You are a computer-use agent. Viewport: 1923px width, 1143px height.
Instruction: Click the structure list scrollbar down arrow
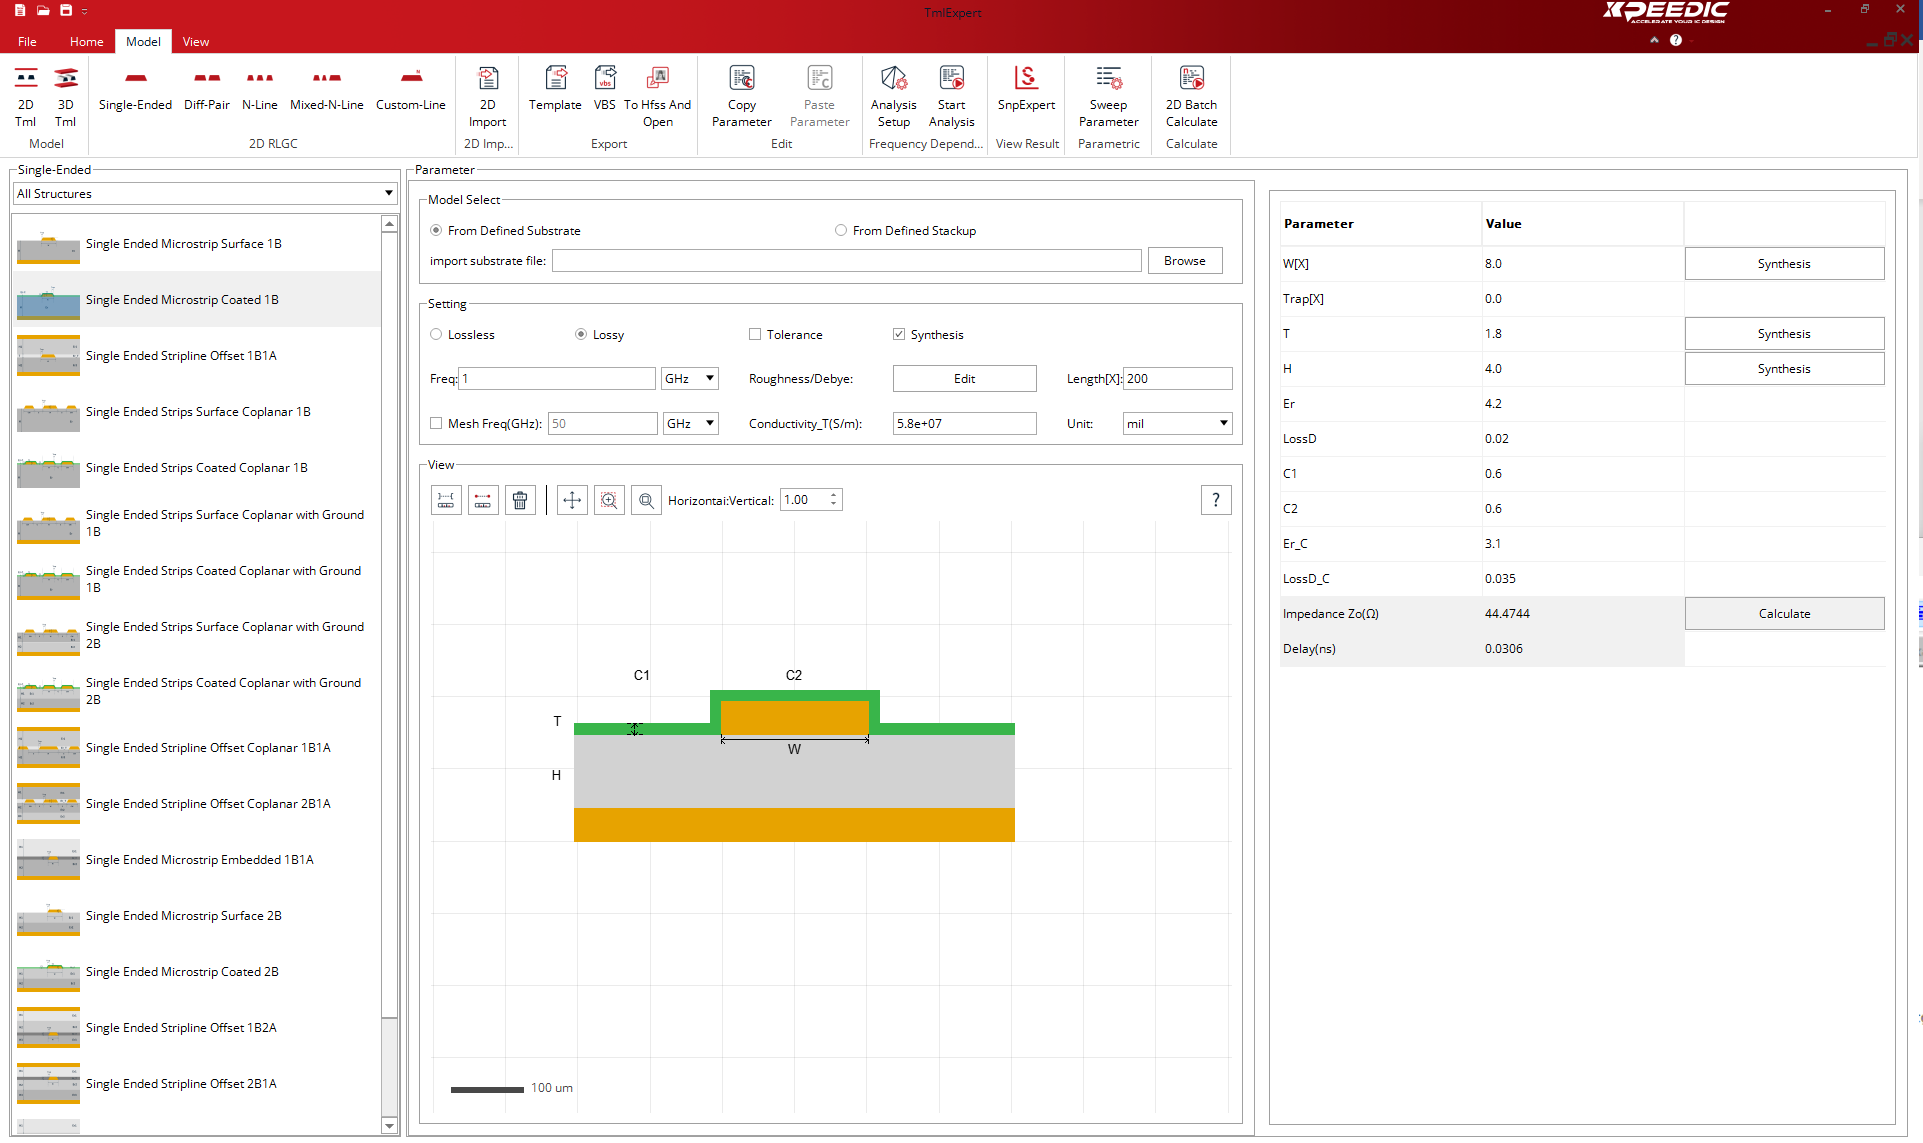[390, 1126]
